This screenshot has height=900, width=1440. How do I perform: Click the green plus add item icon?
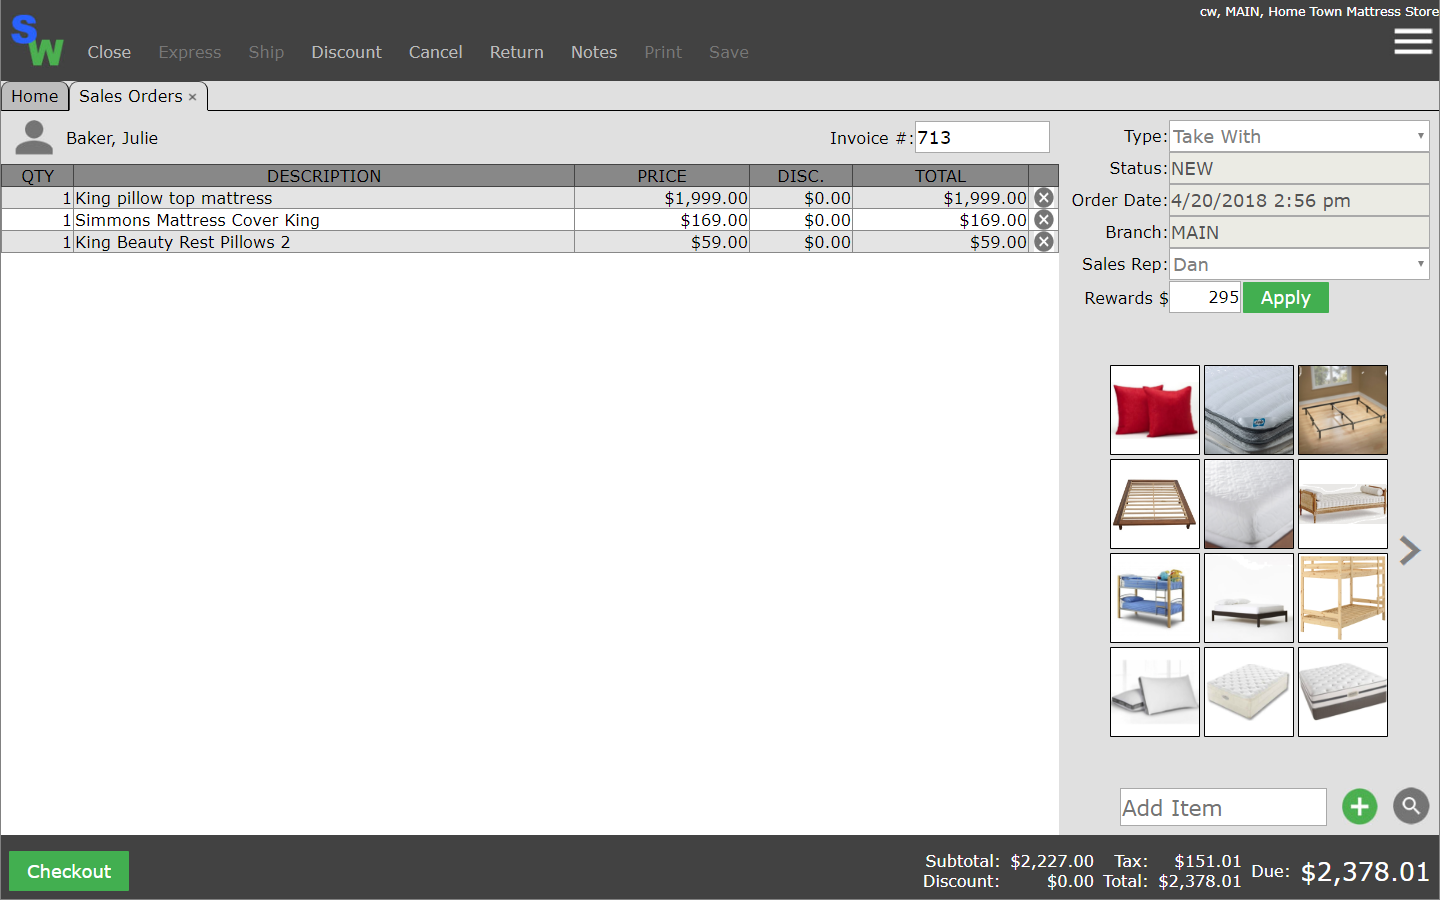(1359, 807)
